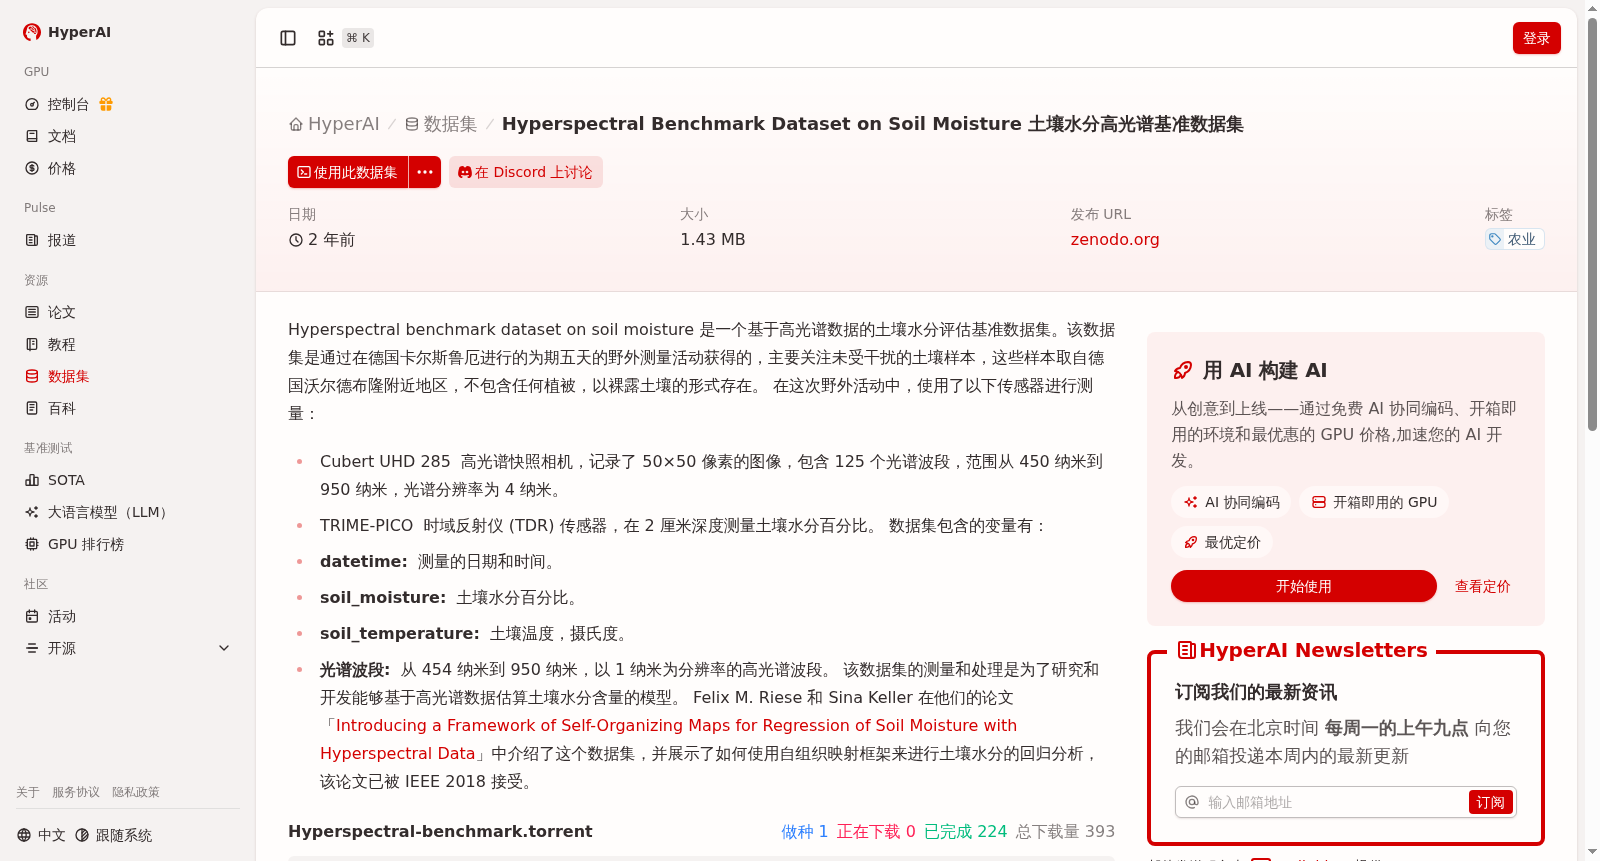1600x861 pixels.
Task: Click the 使用此数据集 button
Action: click(348, 172)
